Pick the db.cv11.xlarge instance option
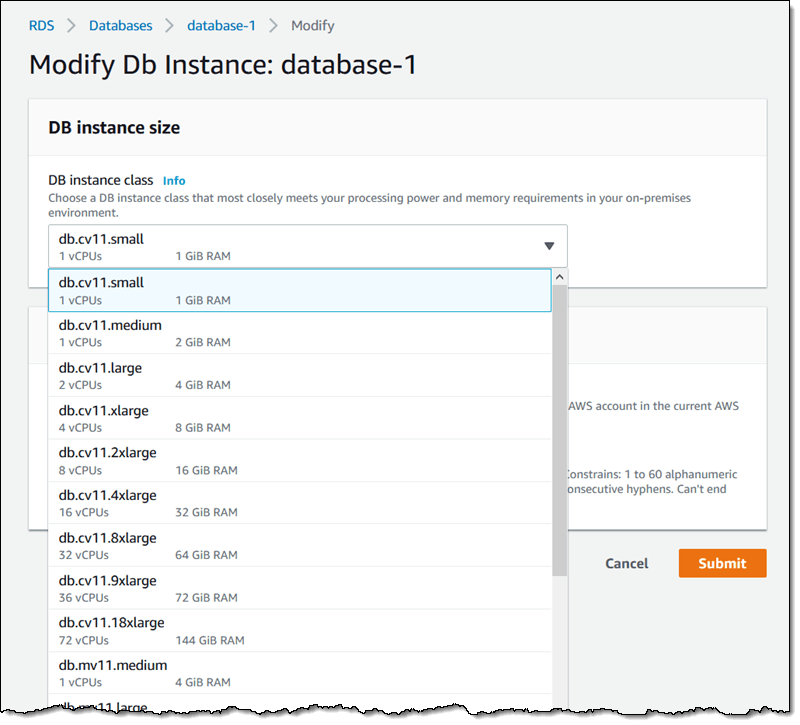The image size is (800, 725). [300, 418]
